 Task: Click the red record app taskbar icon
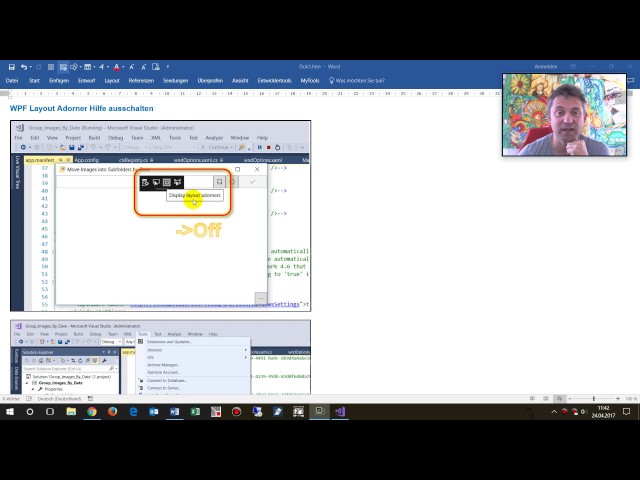click(x=236, y=412)
